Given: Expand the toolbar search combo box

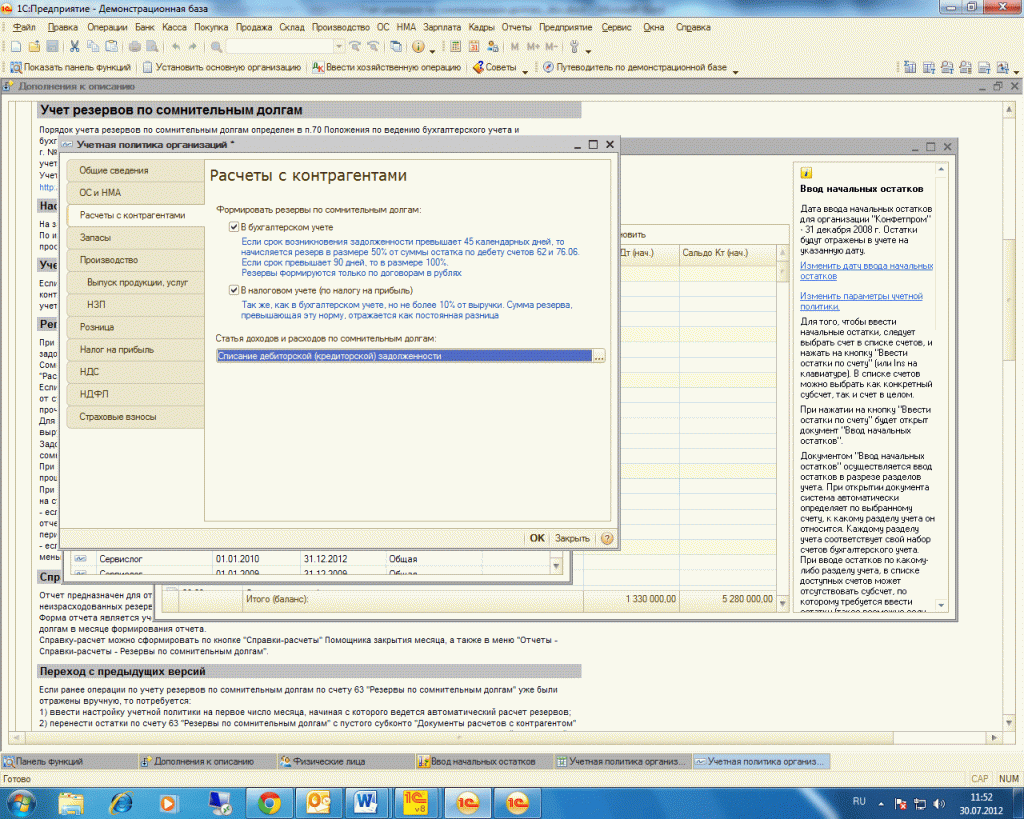Looking at the screenshot, I should click(339, 47).
